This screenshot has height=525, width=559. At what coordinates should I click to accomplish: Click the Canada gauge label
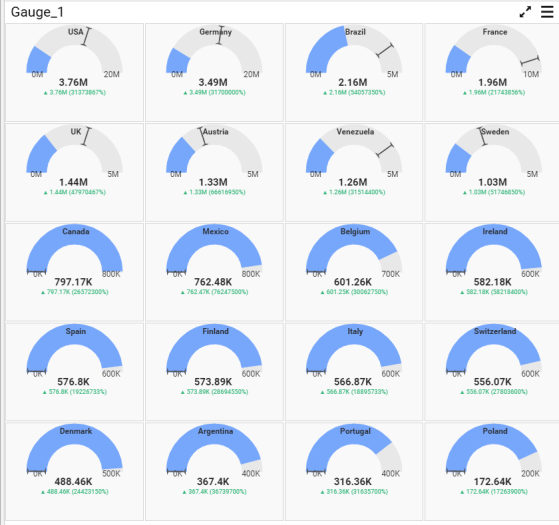tap(76, 232)
